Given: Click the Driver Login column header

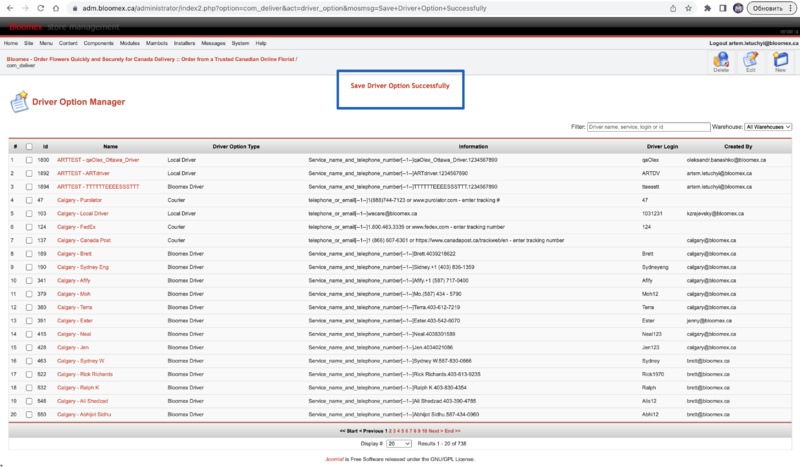Looking at the screenshot, I should pyautogui.click(x=662, y=146).
